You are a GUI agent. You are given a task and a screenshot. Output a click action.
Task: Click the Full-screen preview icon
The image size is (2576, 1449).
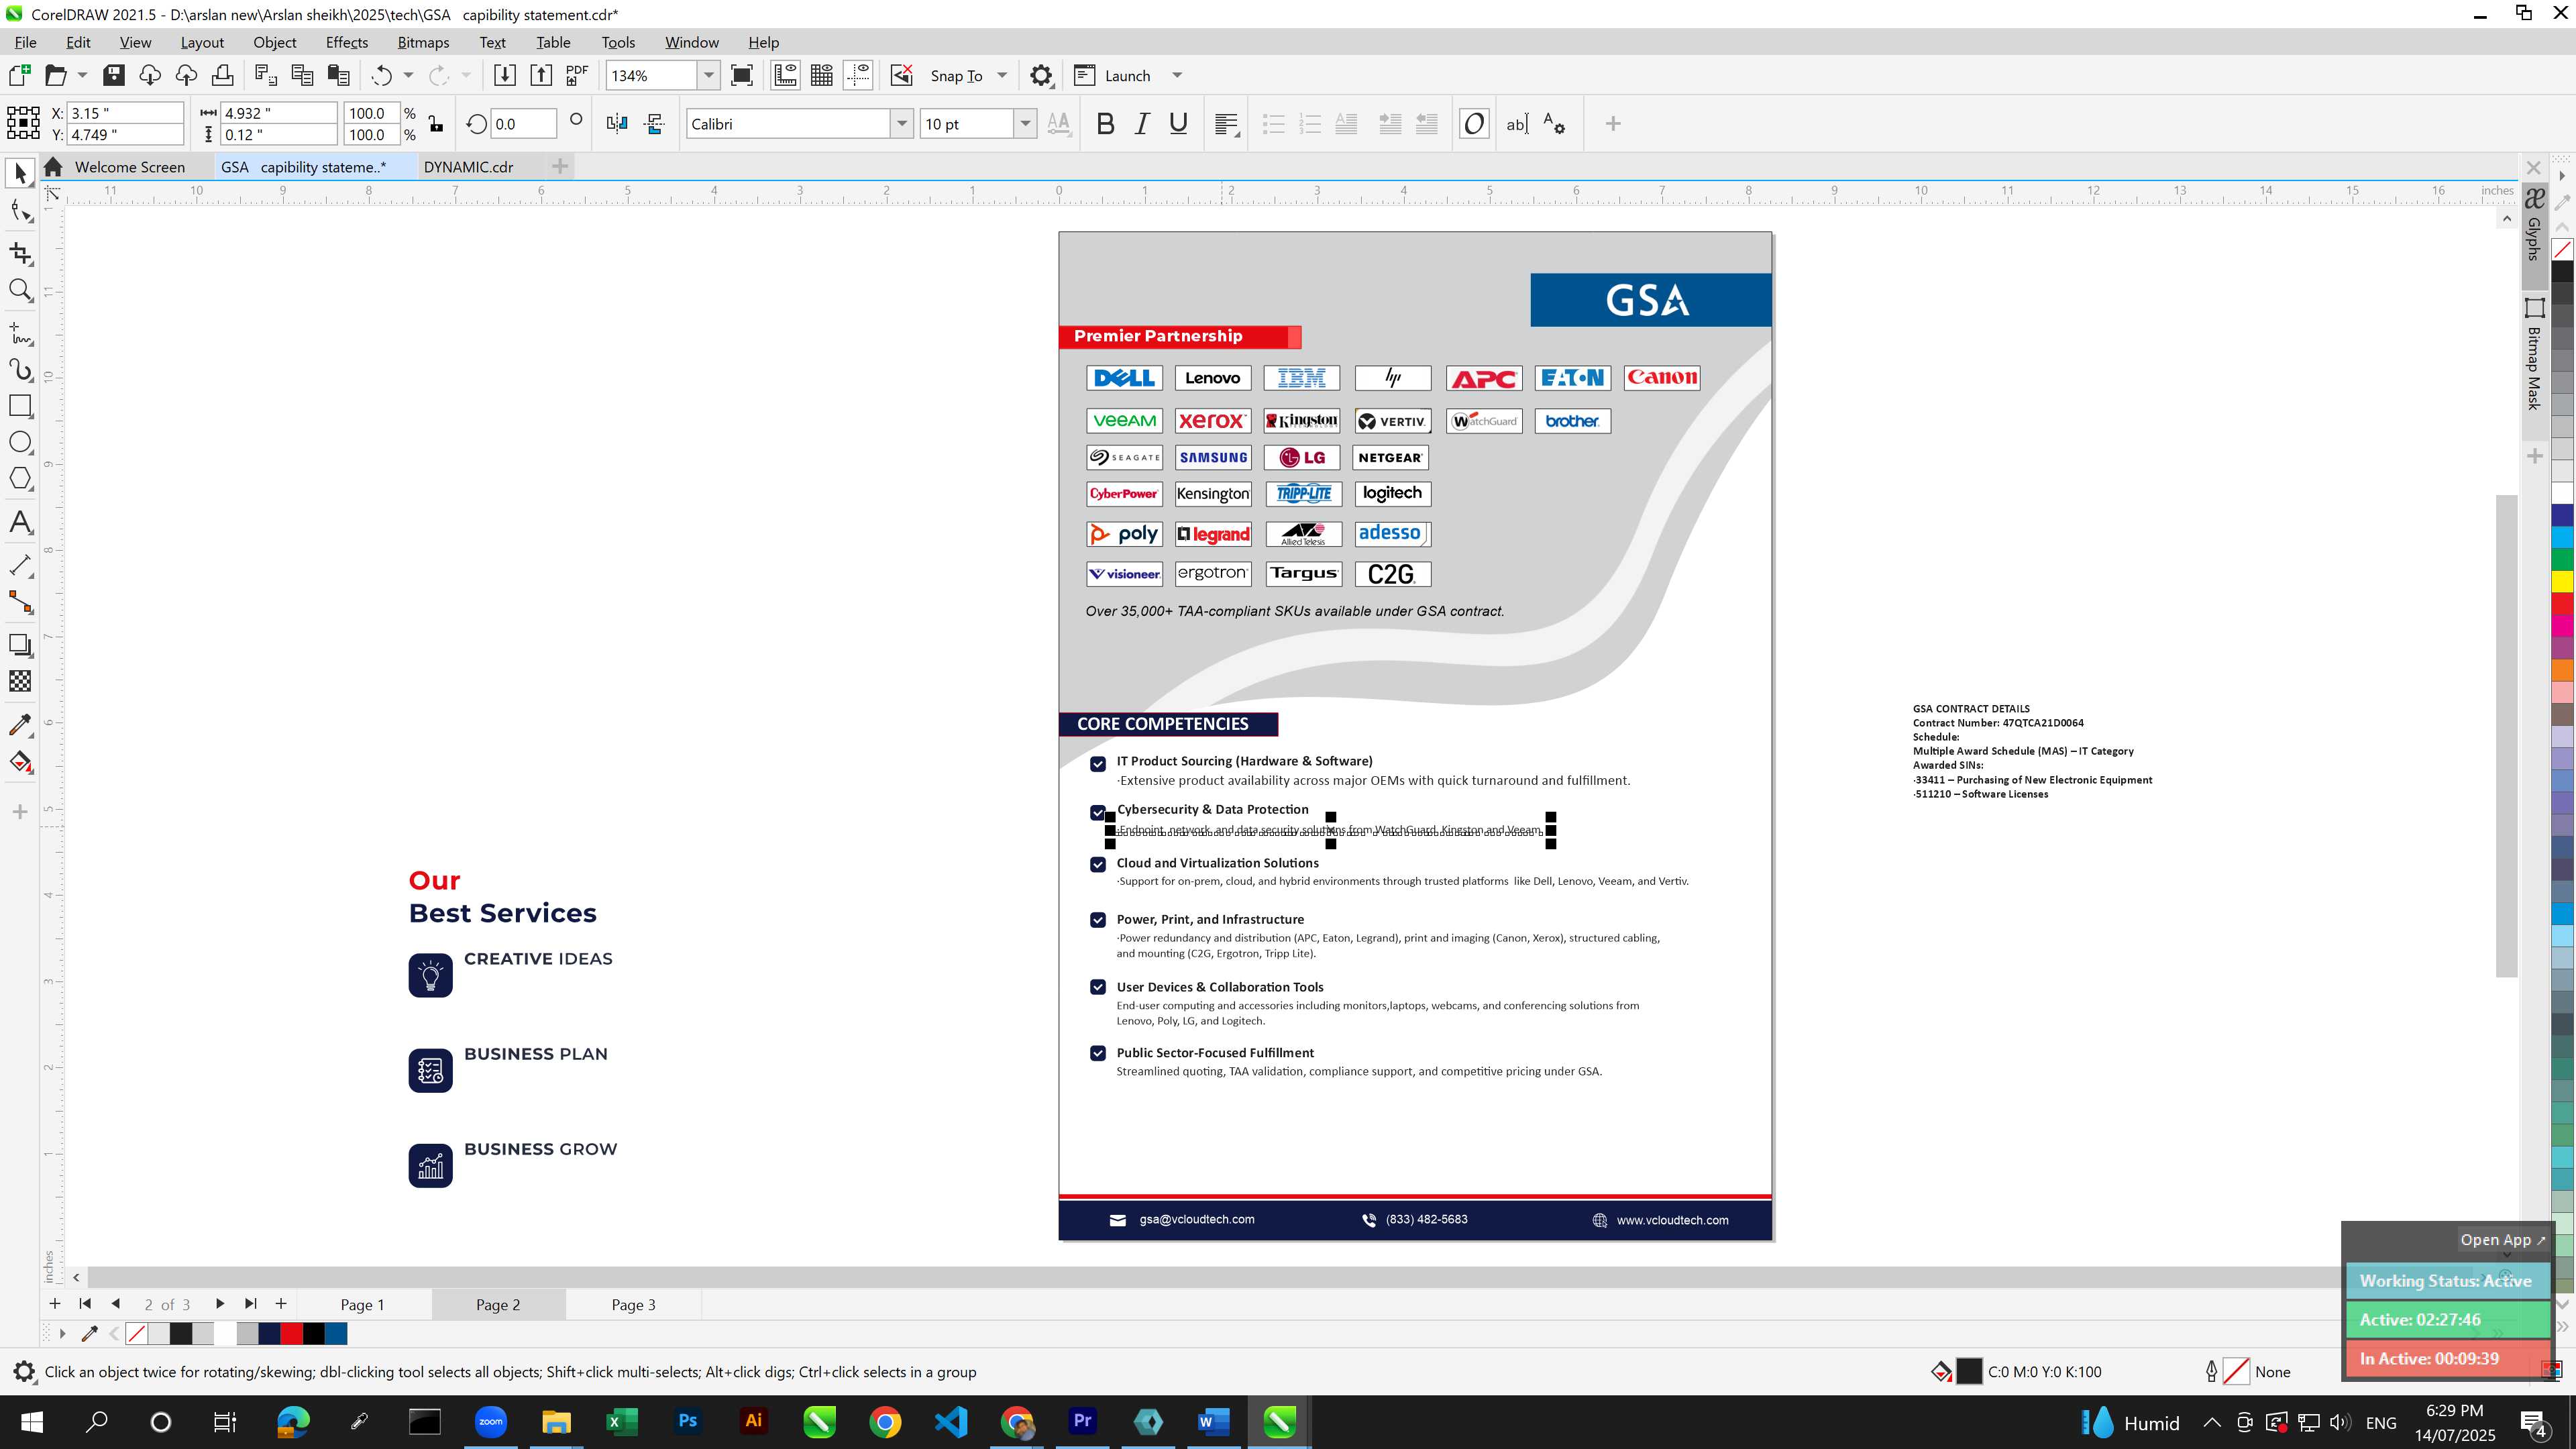pos(742,76)
